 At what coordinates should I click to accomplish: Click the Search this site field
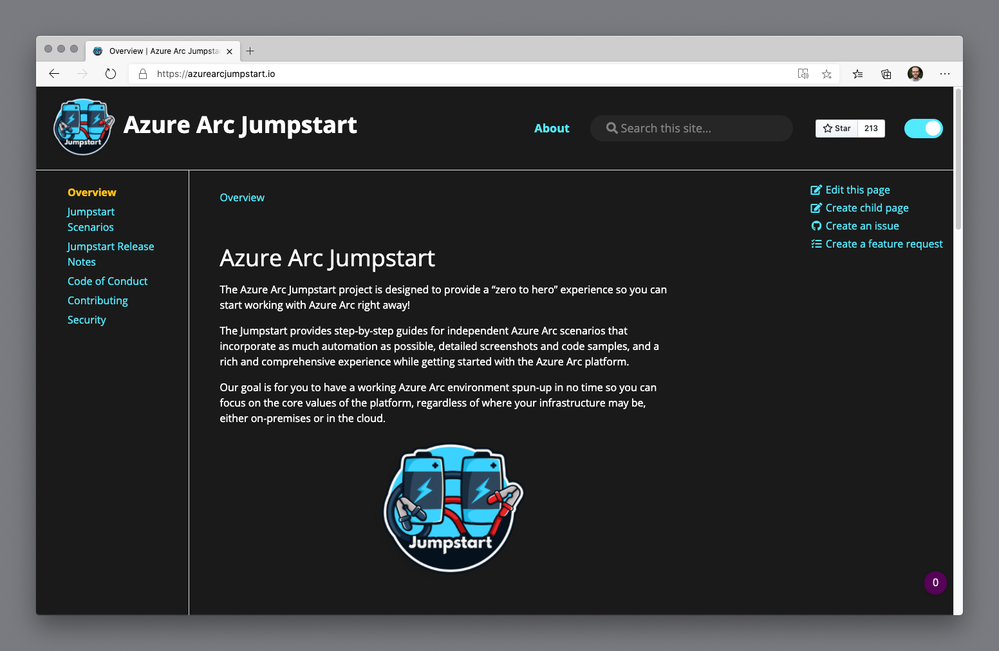click(691, 128)
